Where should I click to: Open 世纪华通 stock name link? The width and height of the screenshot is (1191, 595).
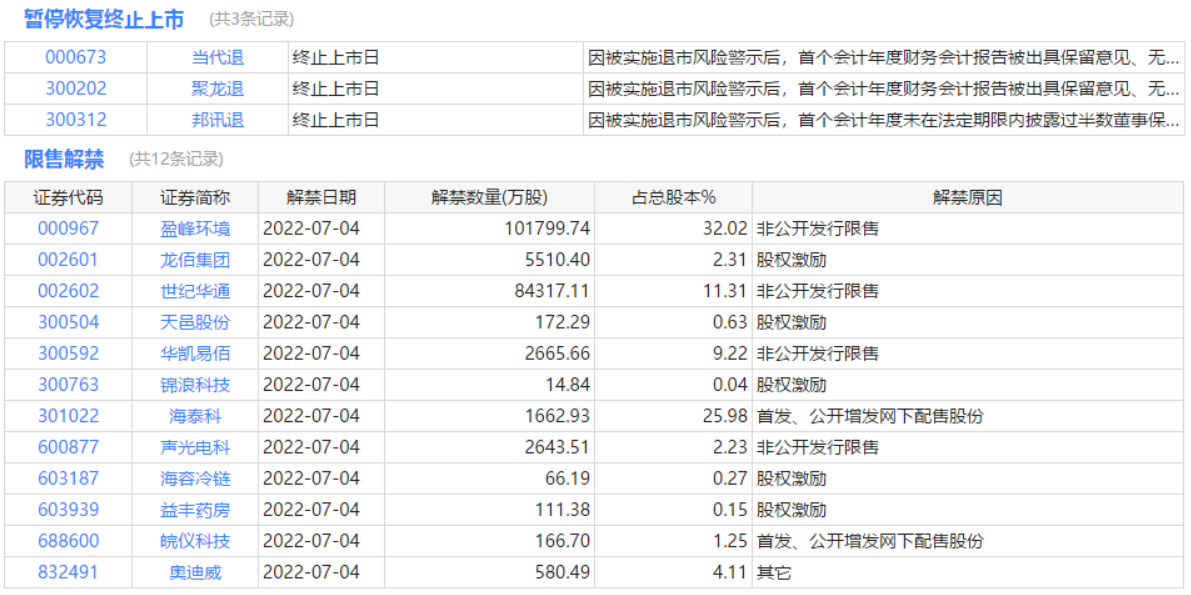pos(195,291)
